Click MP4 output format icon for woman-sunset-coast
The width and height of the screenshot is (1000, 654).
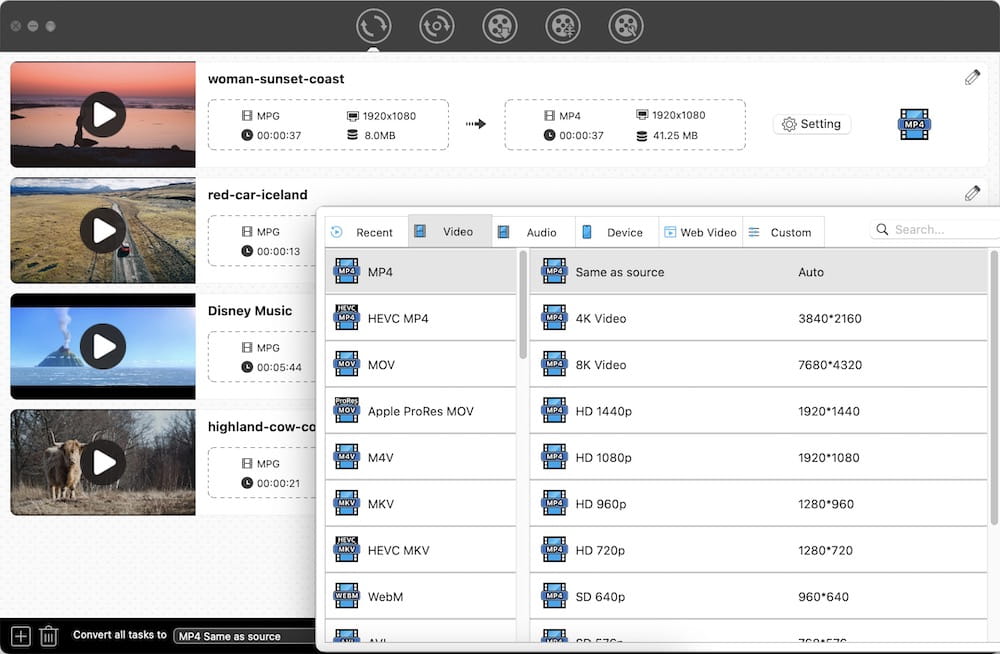click(914, 124)
